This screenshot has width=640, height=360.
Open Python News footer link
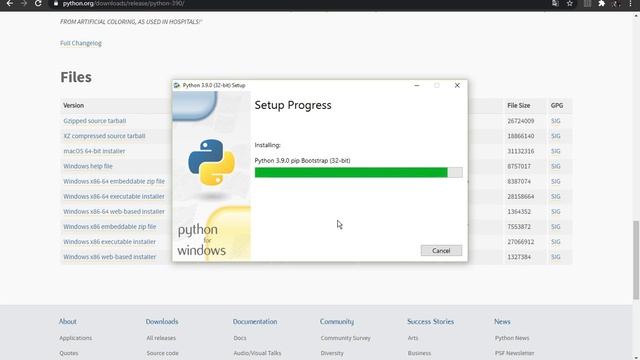pos(512,338)
